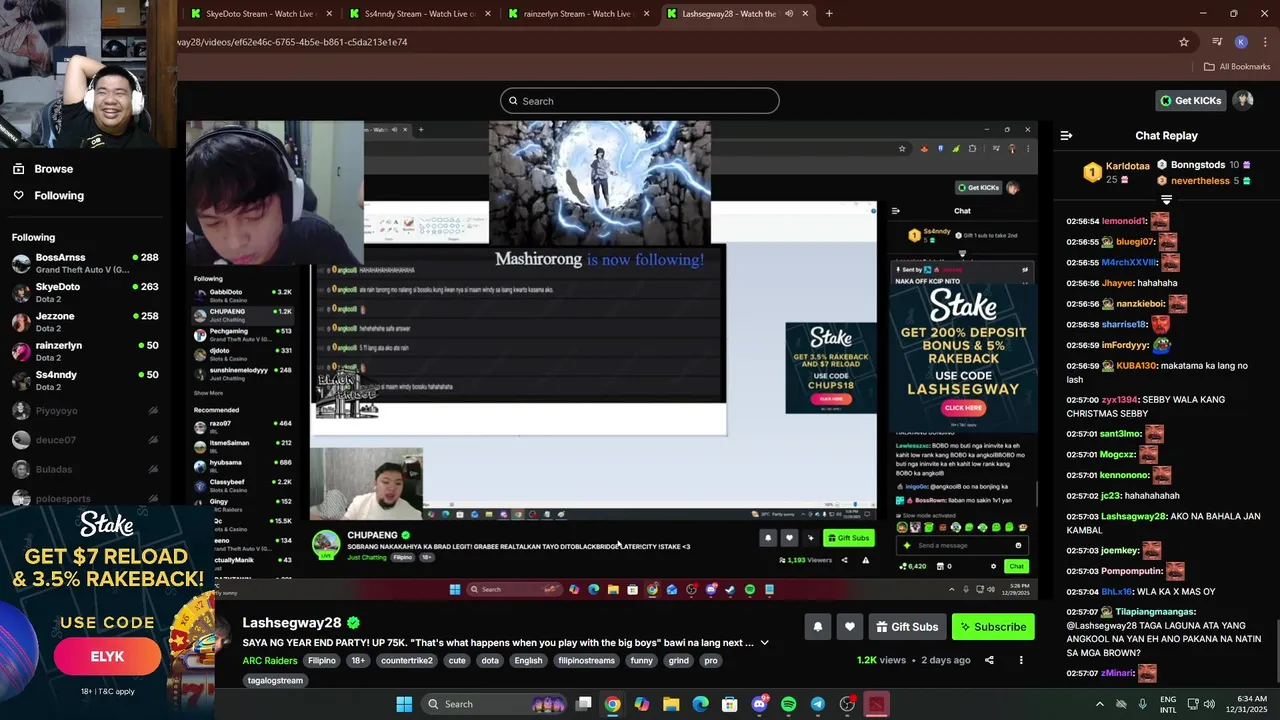Image resolution: width=1280 pixels, height=720 pixels.
Task: Click the pink ELYK promo code button
Action: click(x=107, y=657)
